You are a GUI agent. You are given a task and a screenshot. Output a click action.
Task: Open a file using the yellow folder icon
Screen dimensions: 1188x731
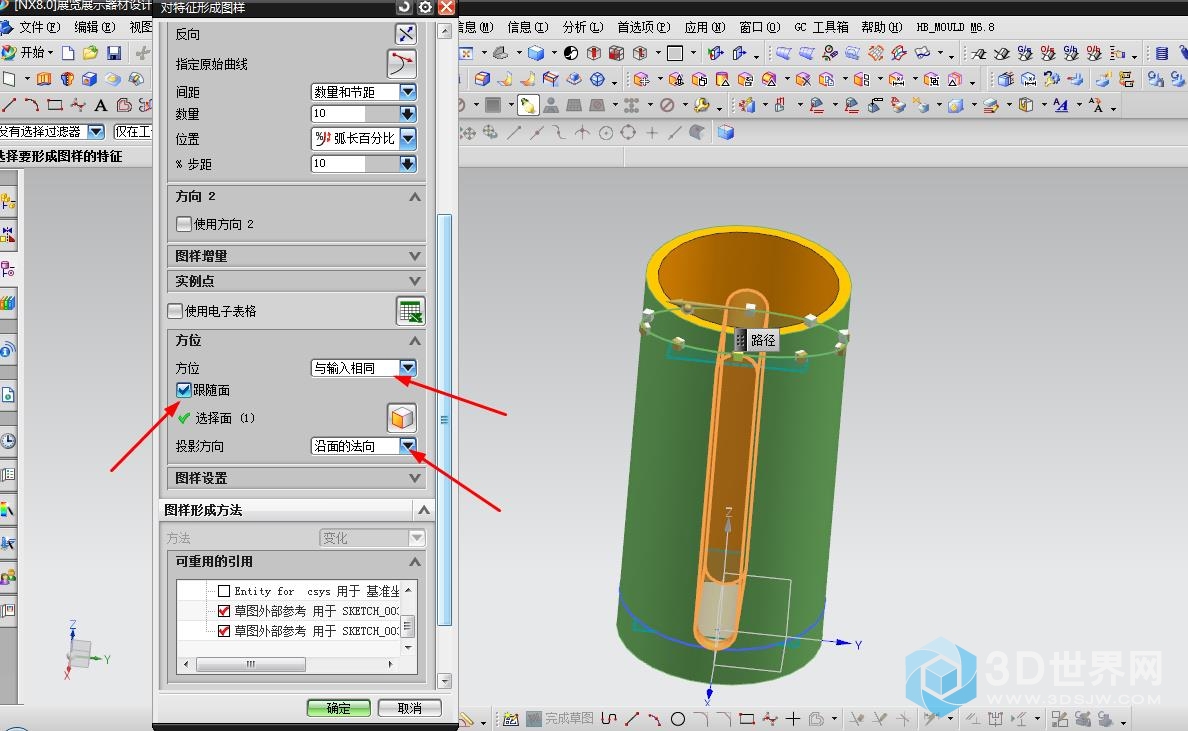pyautogui.click(x=91, y=52)
